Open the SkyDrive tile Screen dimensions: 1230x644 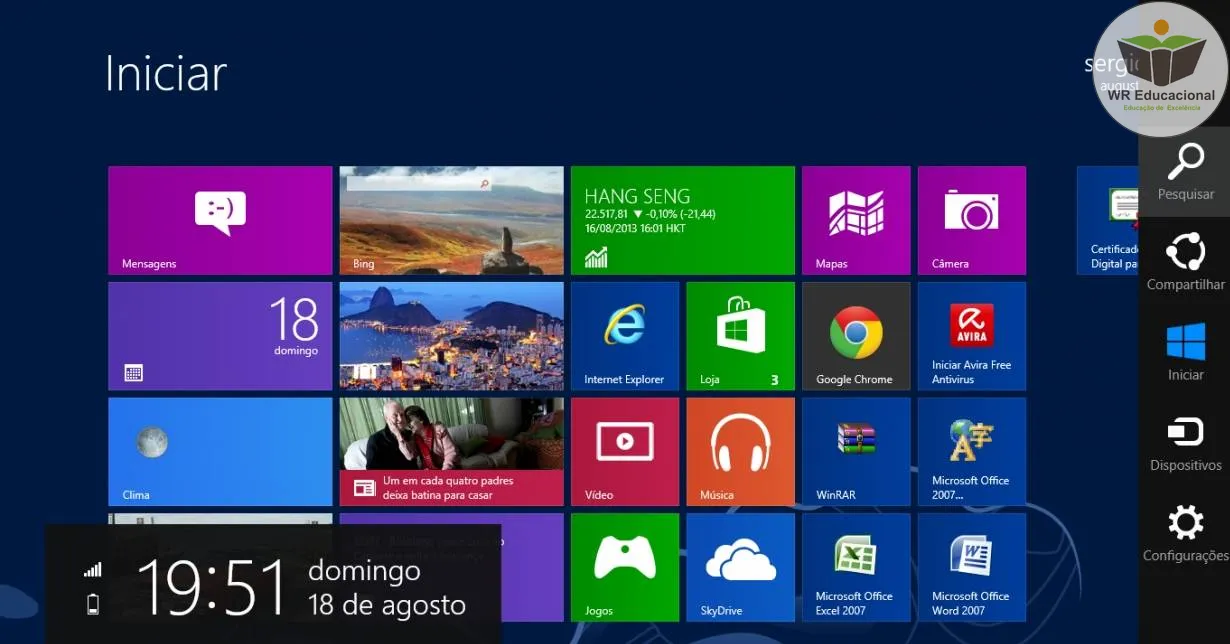click(741, 567)
